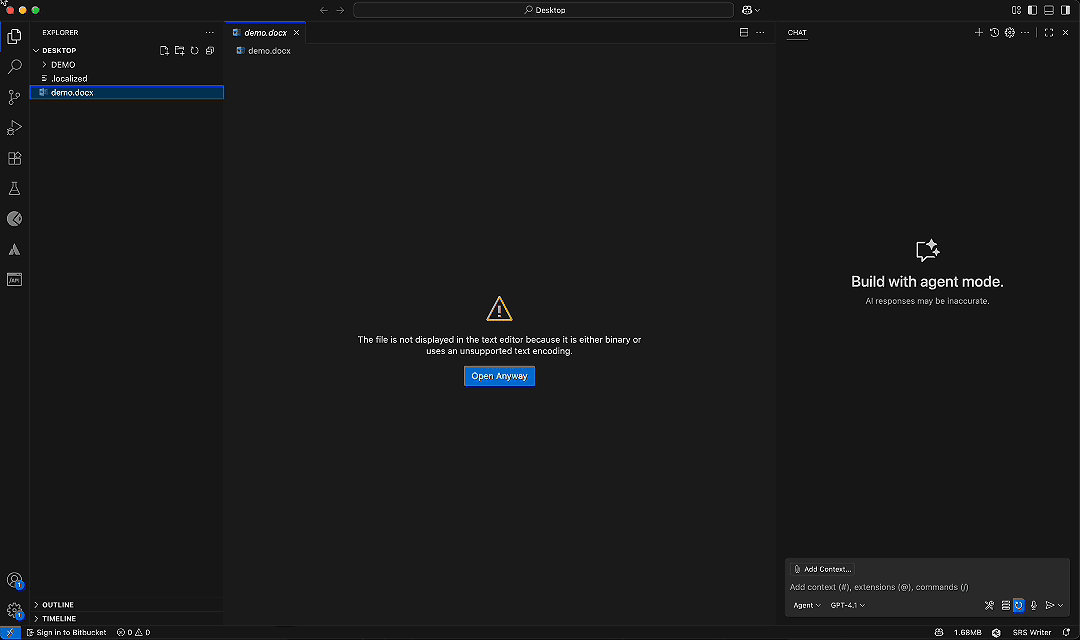1080x640 pixels.
Task: Select the CHAT panel tab
Action: click(797, 32)
